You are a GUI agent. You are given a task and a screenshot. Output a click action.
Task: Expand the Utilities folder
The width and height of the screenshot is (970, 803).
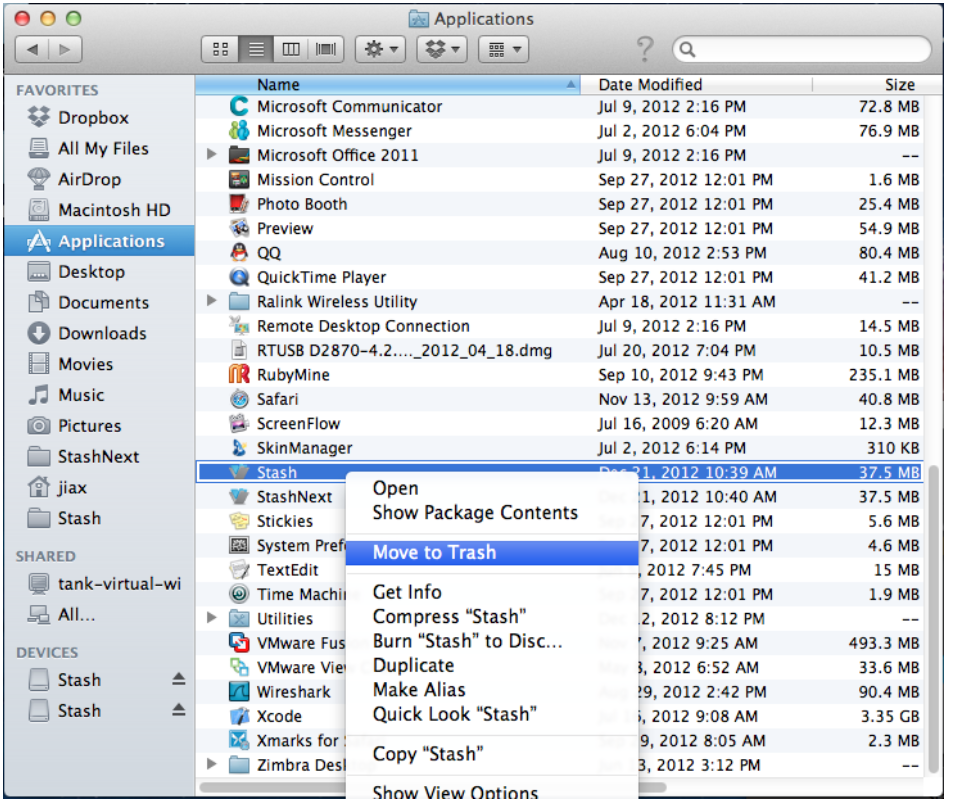click(211, 619)
